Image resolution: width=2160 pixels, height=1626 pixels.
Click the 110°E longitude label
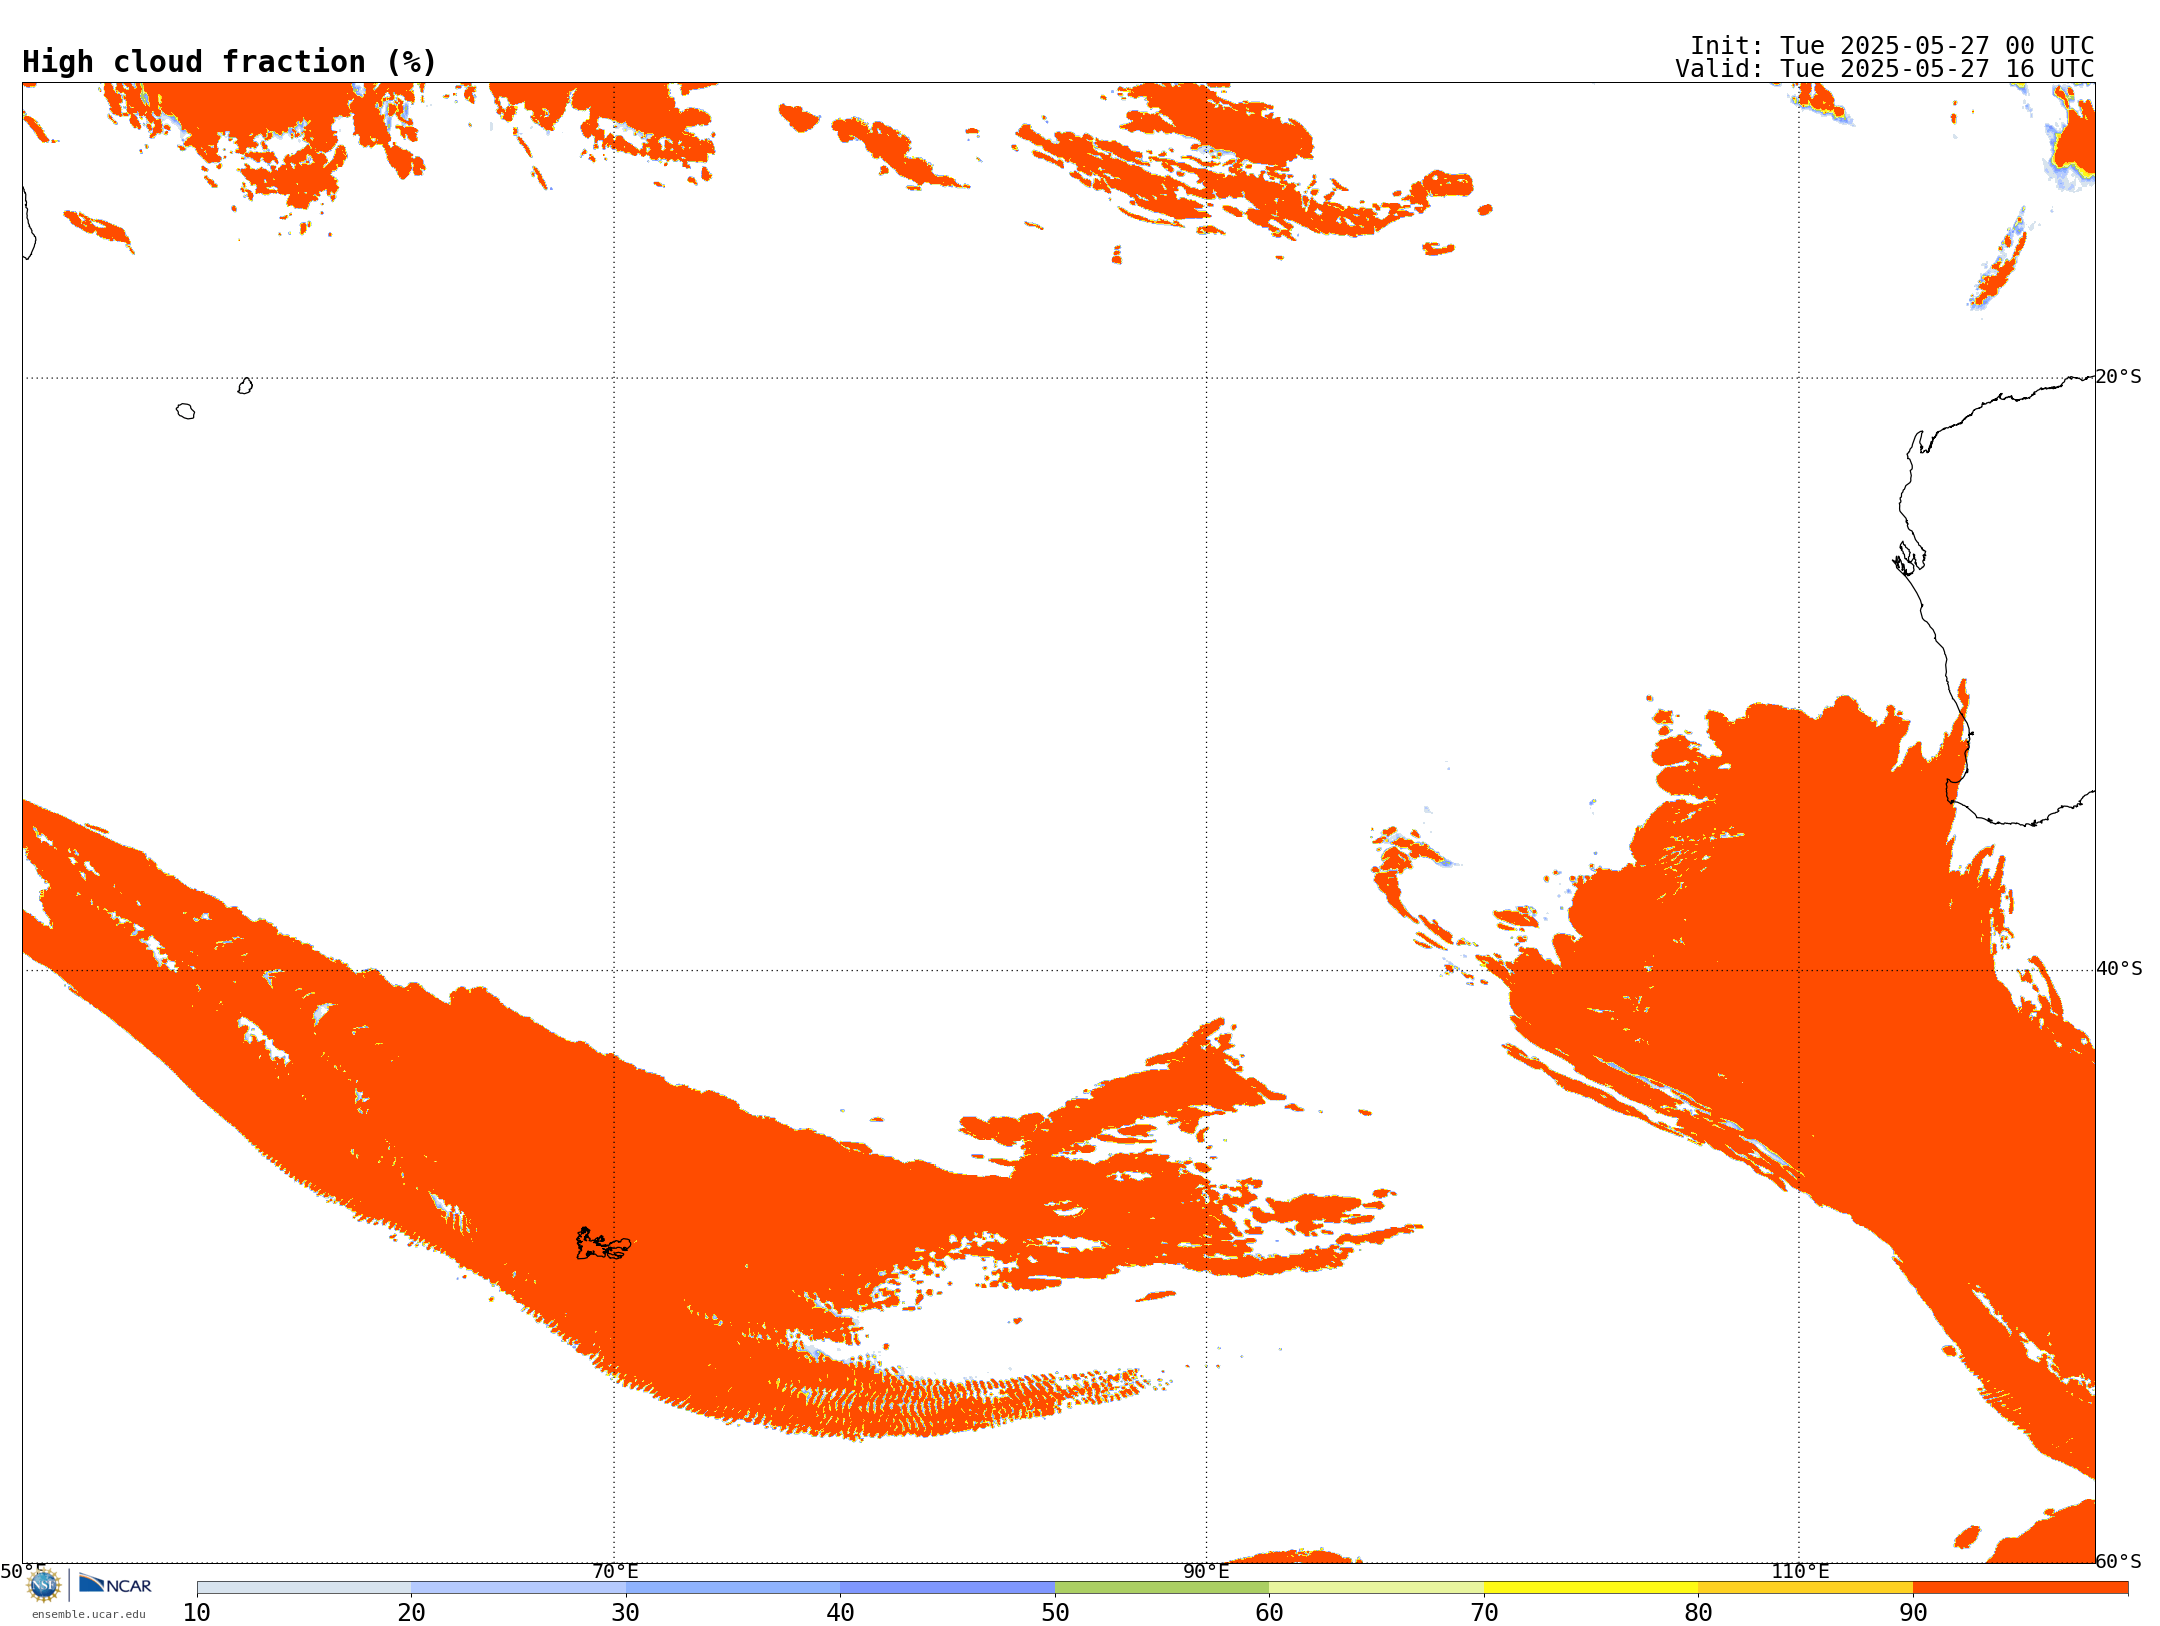(x=1800, y=1571)
